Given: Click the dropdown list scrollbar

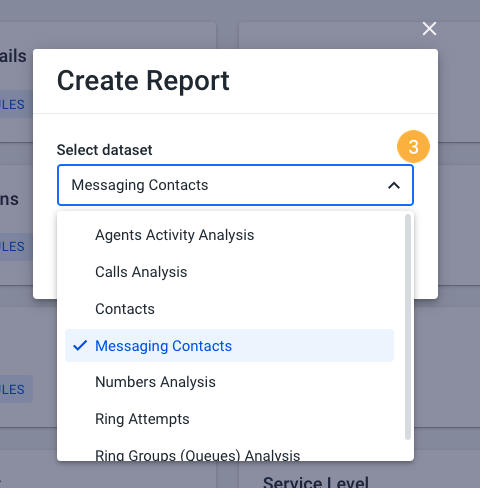Looking at the screenshot, I should [408, 327].
